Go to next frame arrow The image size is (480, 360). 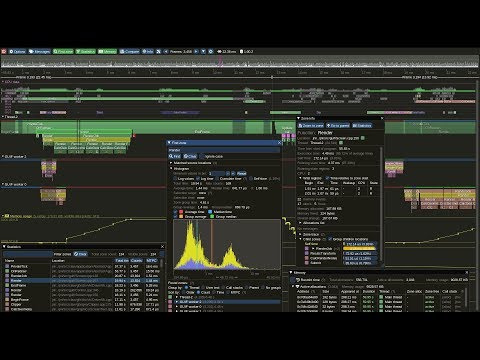coord(196,52)
